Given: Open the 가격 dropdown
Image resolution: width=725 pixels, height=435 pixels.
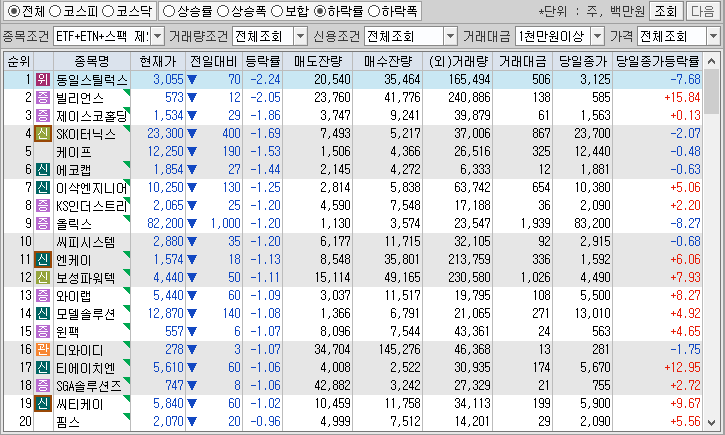Looking at the screenshot, I should coord(713,36).
